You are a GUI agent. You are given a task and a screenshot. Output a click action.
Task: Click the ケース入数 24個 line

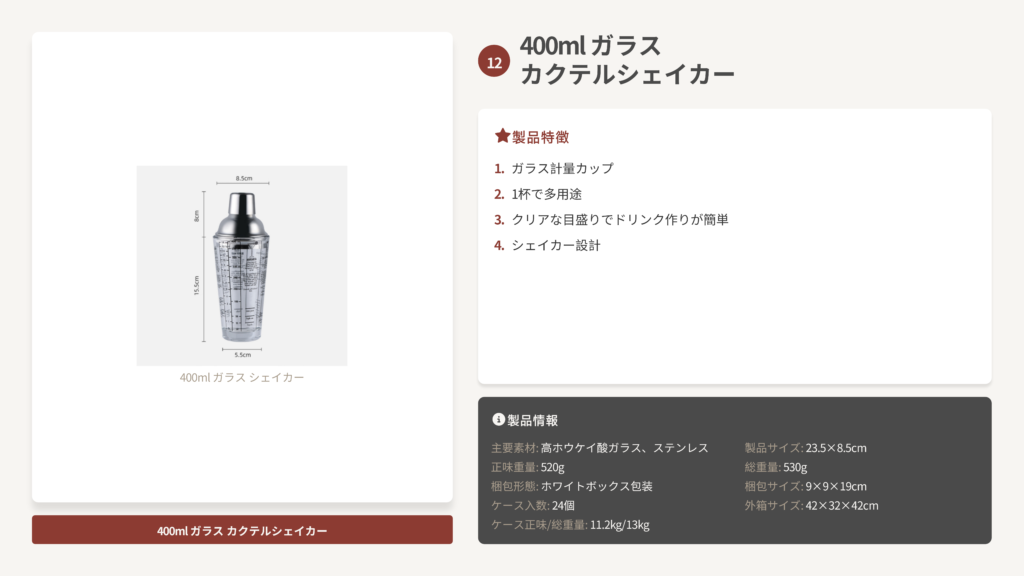[x=533, y=505]
